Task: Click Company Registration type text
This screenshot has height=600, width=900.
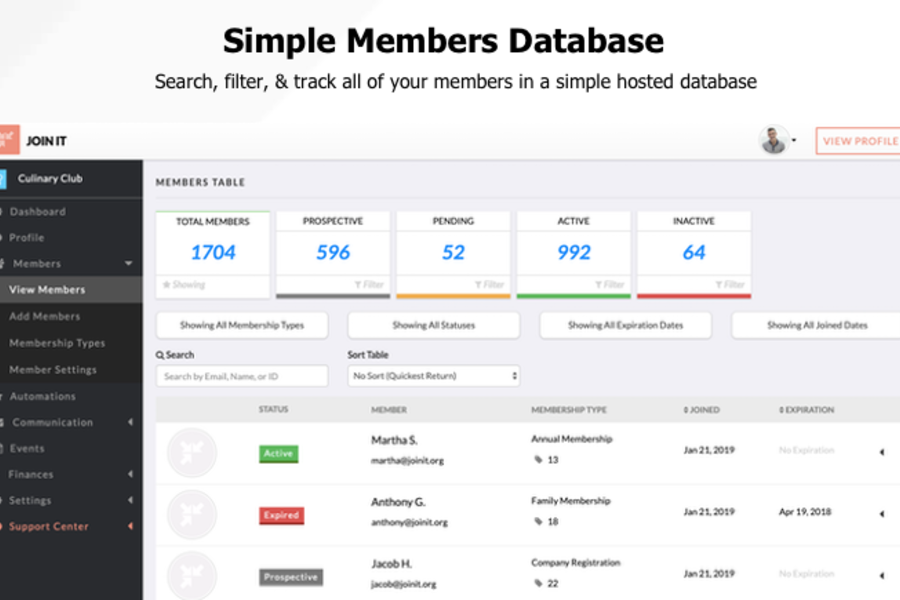Action: [576, 563]
